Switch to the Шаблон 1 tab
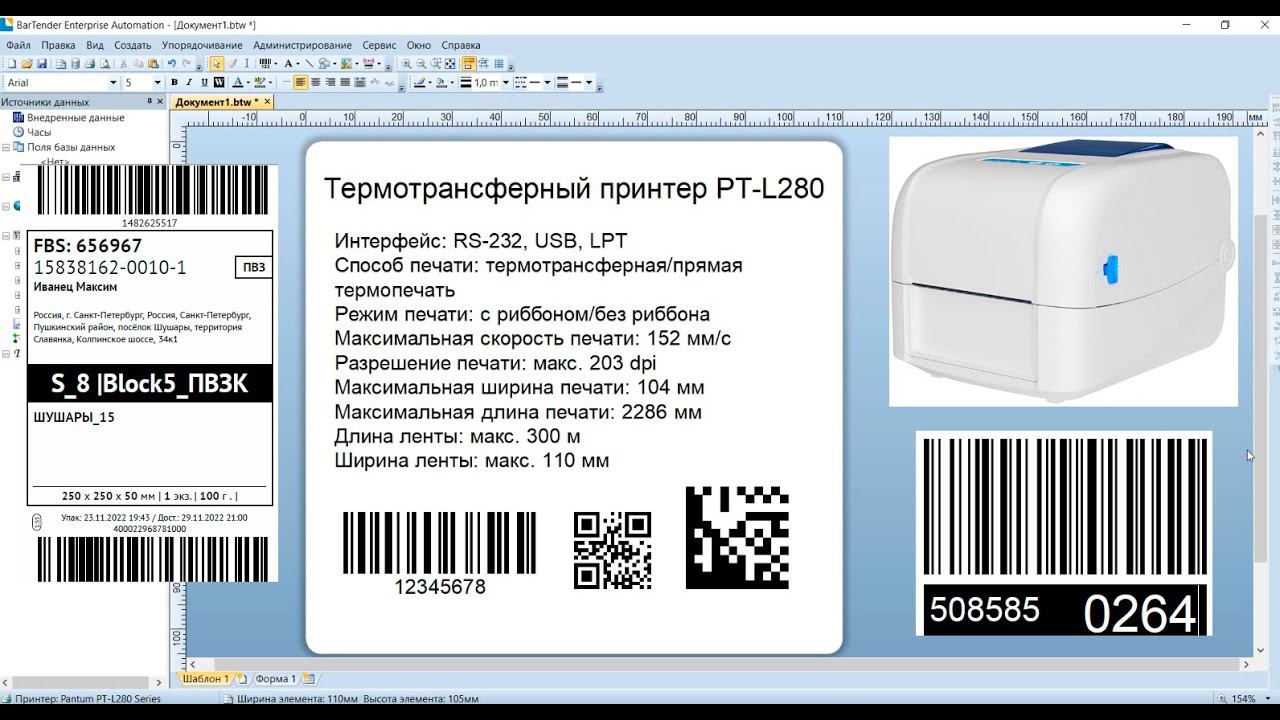Screen dimensions: 1280x720 [205, 679]
